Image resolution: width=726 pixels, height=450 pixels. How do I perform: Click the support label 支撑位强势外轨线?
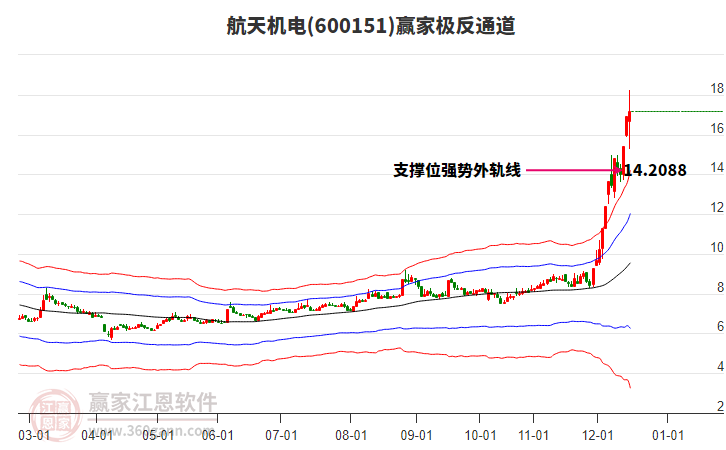(457, 170)
